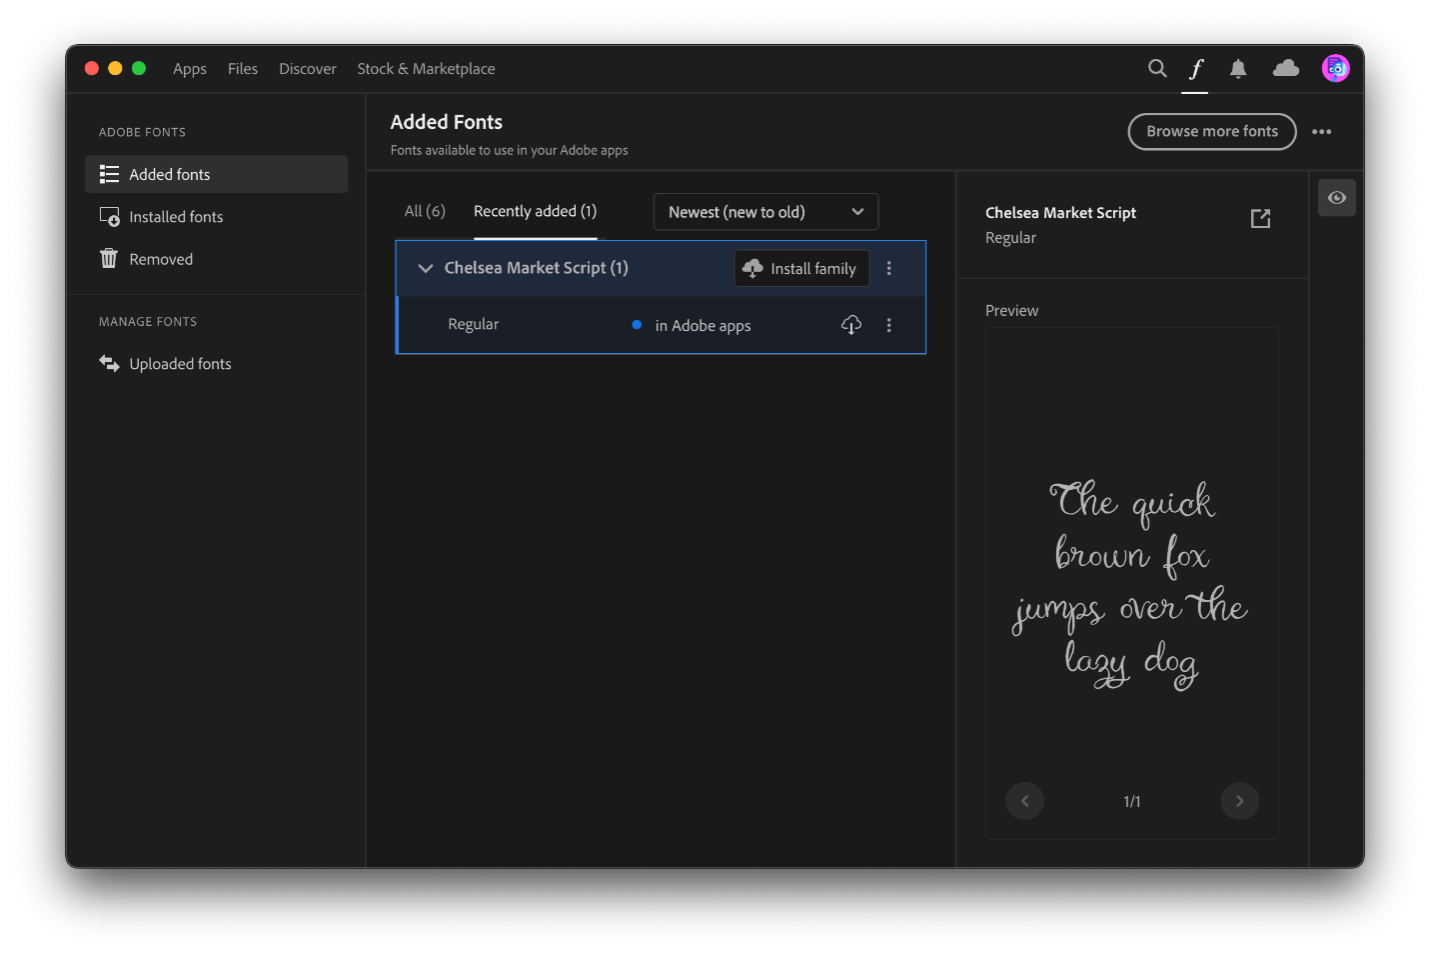Open the account profile avatar
The width and height of the screenshot is (1430, 959).
click(x=1335, y=68)
